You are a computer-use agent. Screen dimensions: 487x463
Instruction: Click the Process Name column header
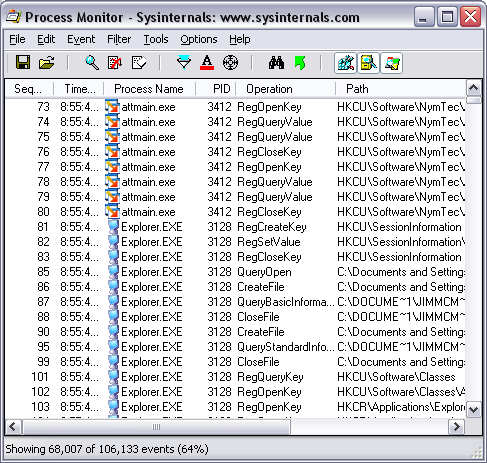149,89
